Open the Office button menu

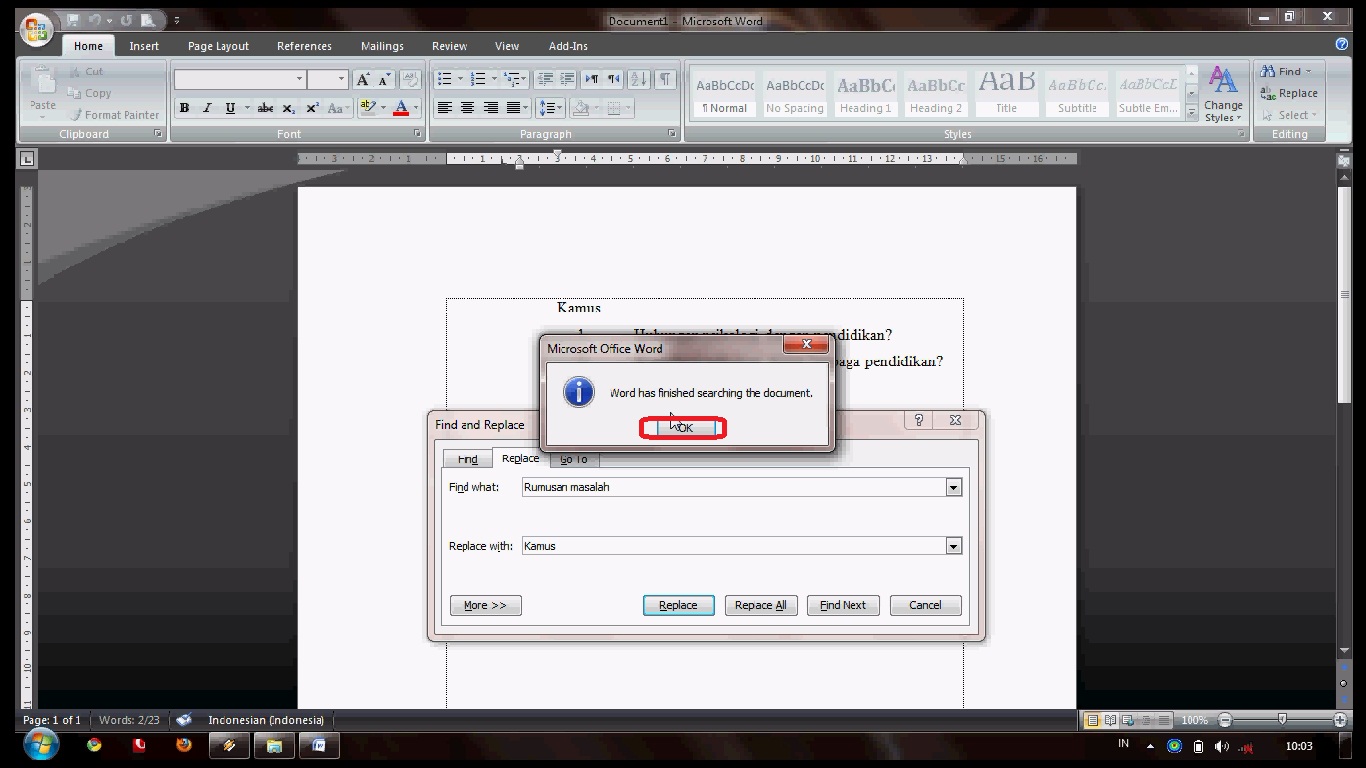[x=36, y=30]
